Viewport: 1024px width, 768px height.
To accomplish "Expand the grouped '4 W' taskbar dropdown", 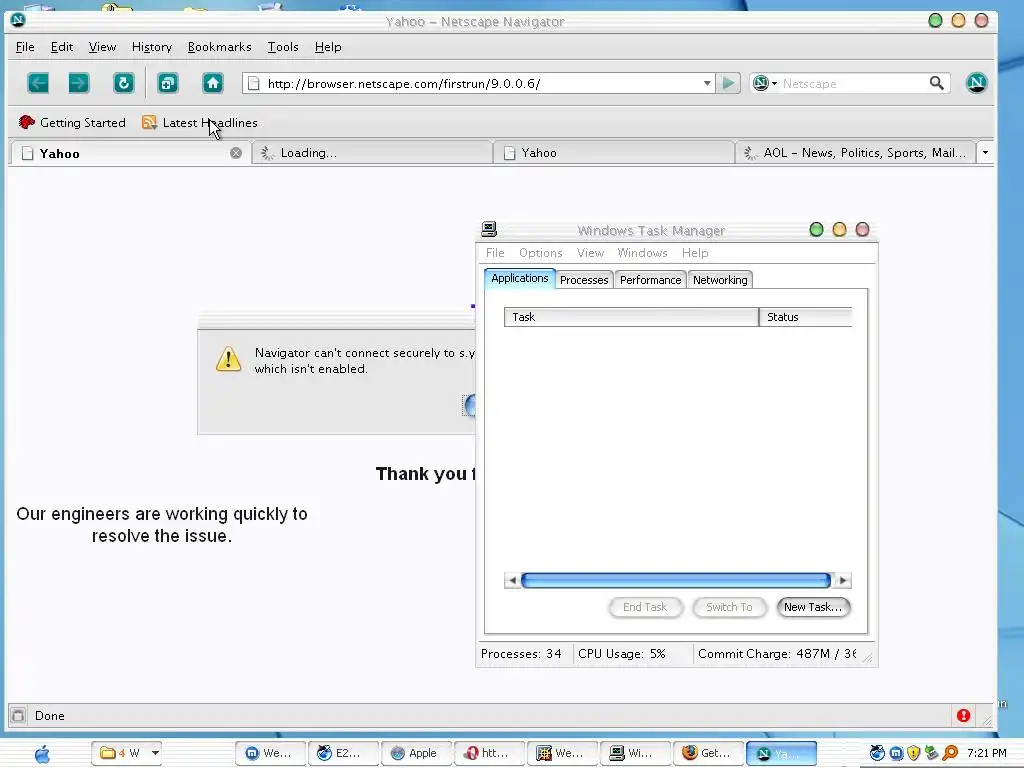I will (x=155, y=753).
